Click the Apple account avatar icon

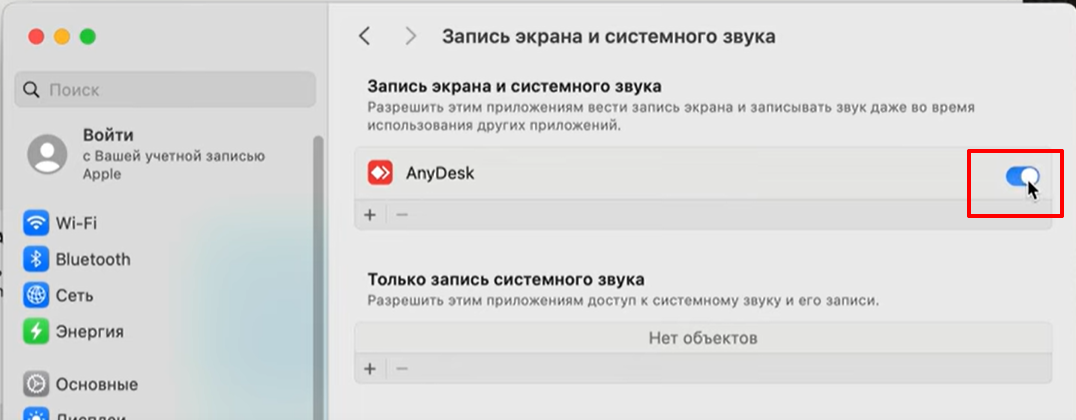point(47,153)
